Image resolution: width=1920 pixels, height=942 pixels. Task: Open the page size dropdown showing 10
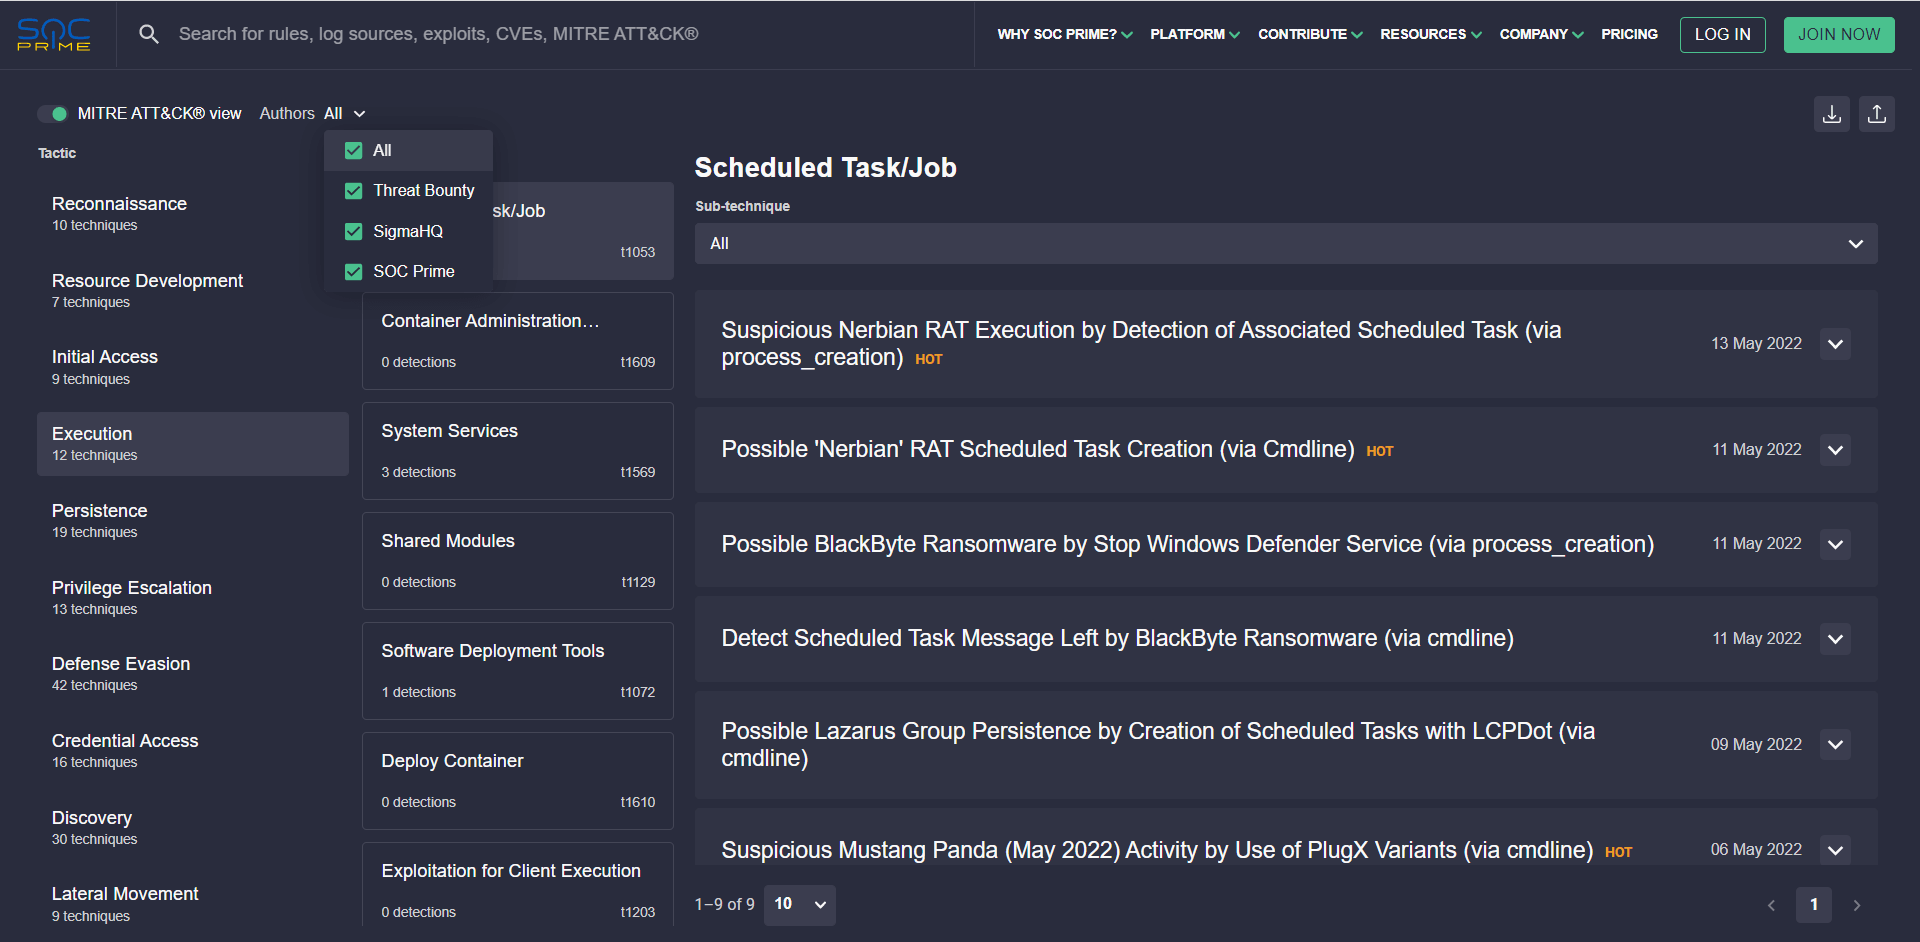click(799, 904)
